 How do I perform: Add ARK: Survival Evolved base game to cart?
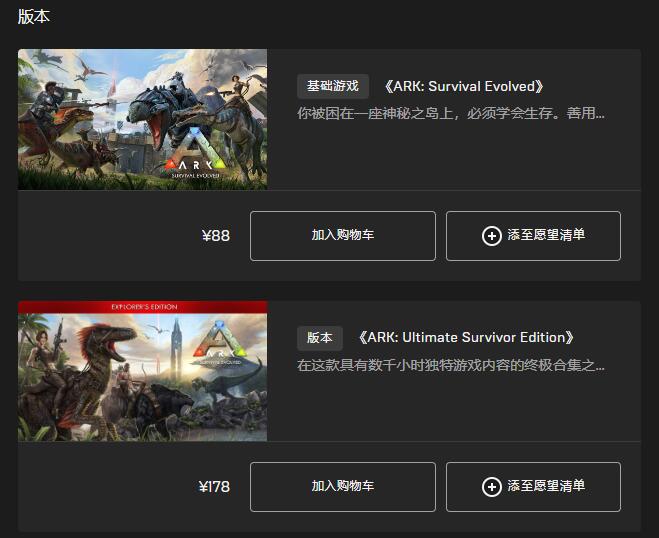click(x=343, y=236)
